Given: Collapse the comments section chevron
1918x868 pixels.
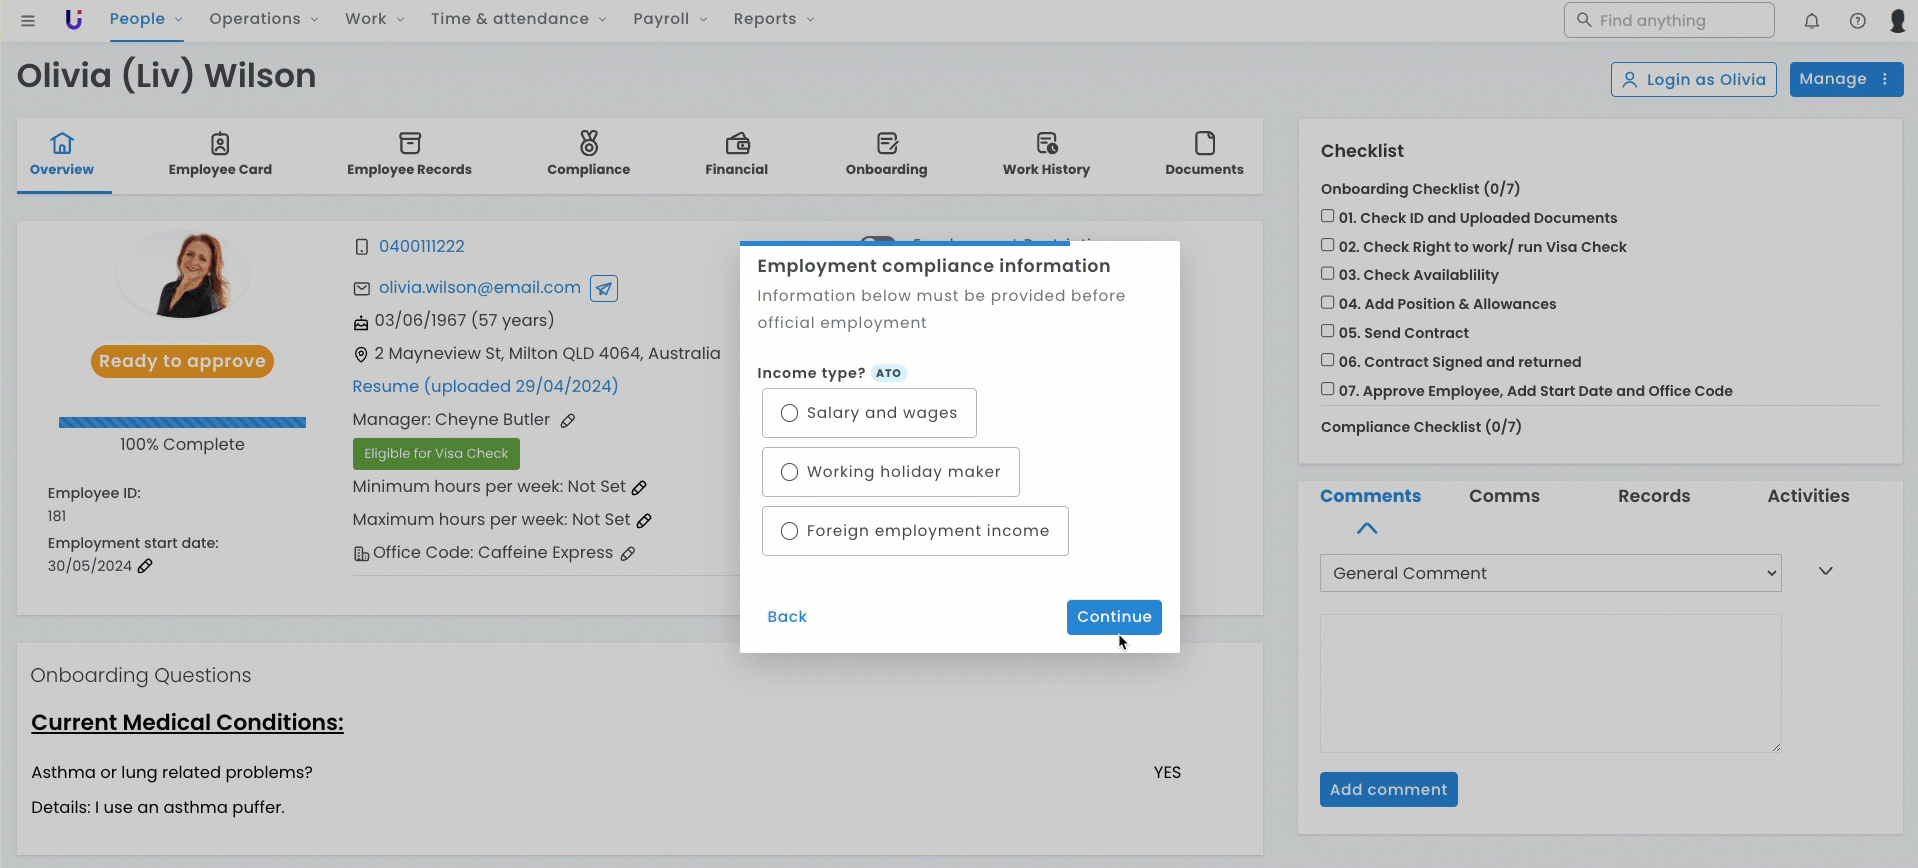Looking at the screenshot, I should pyautogui.click(x=1366, y=528).
